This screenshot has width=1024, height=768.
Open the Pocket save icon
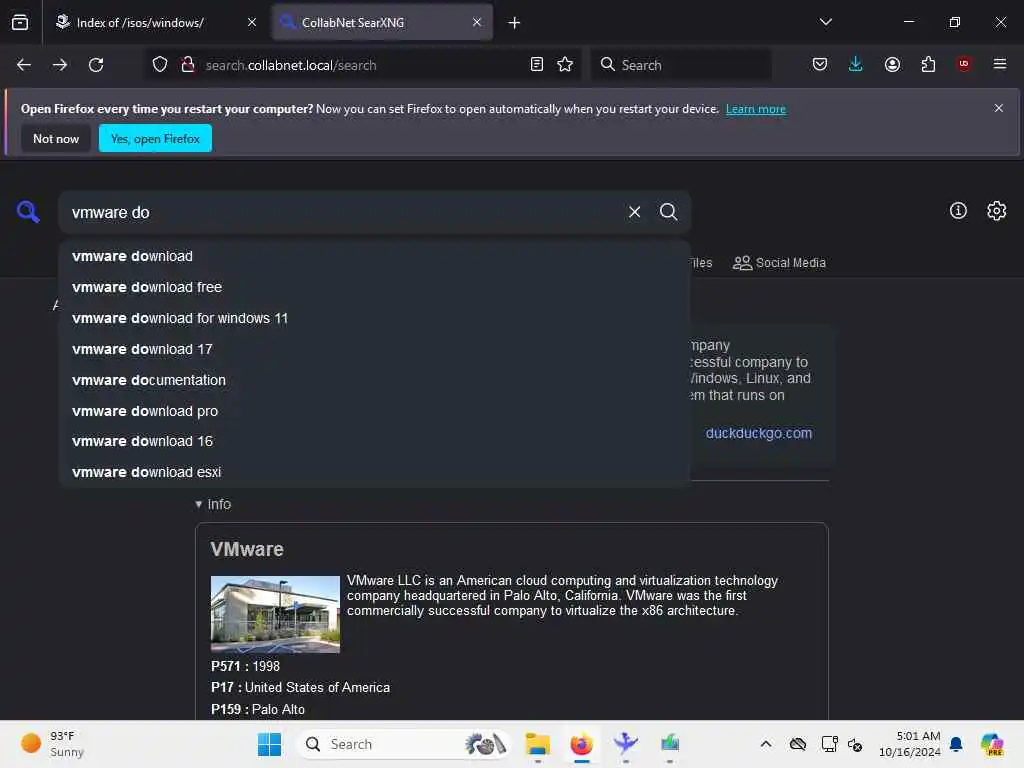pos(820,64)
